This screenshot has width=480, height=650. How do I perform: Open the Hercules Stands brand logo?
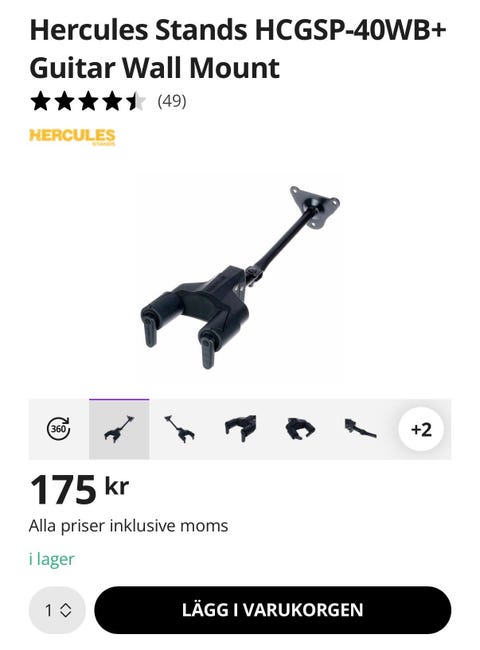(x=72, y=137)
